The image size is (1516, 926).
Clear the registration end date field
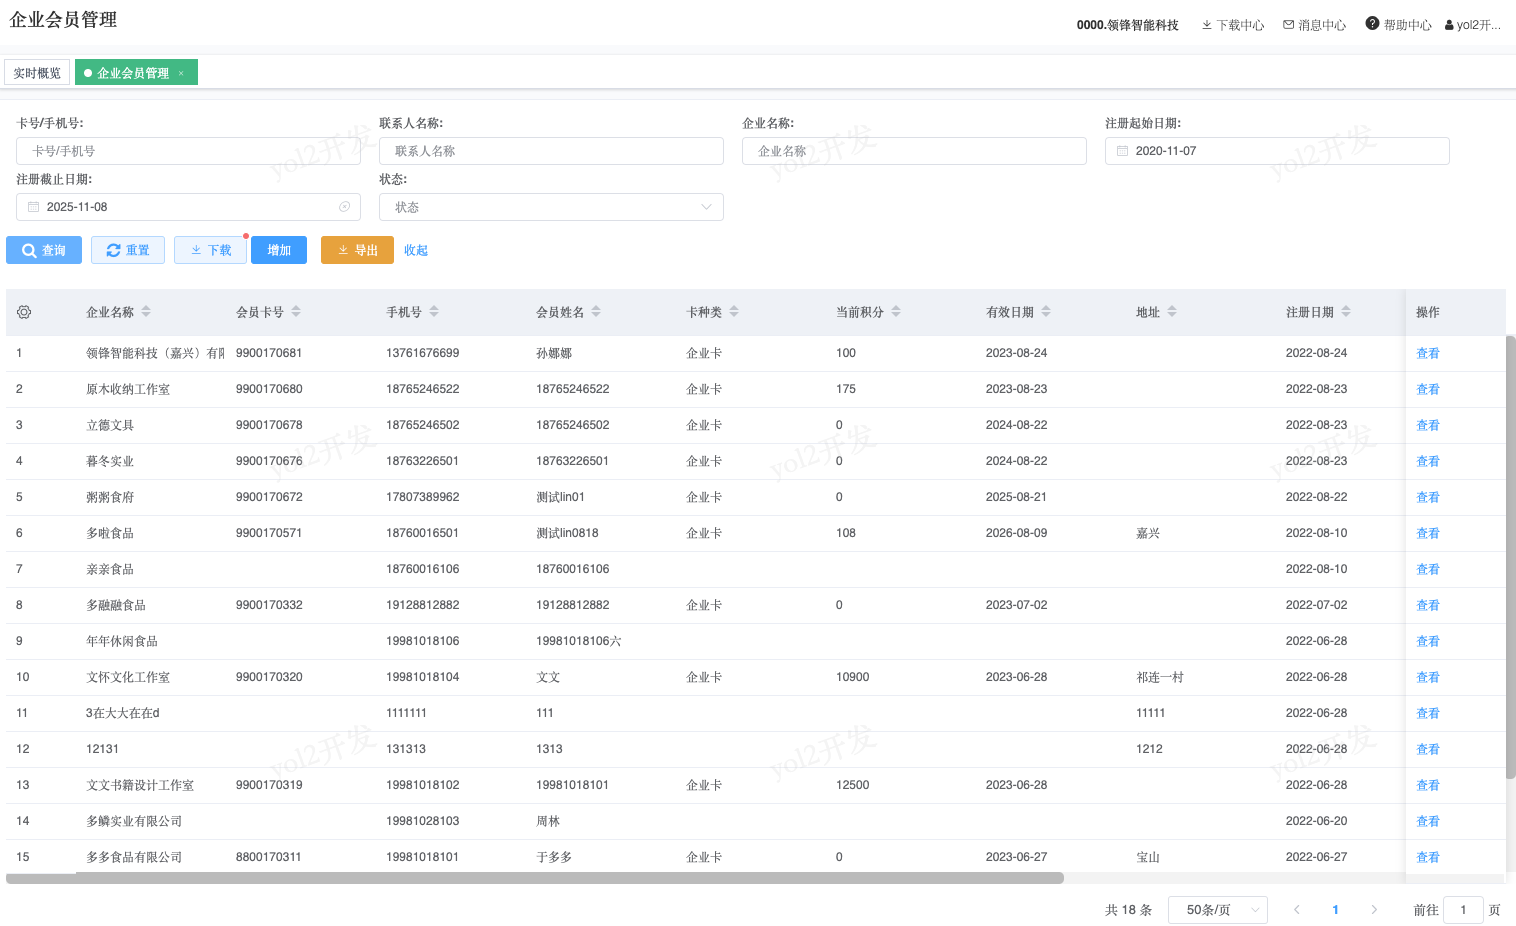(344, 207)
